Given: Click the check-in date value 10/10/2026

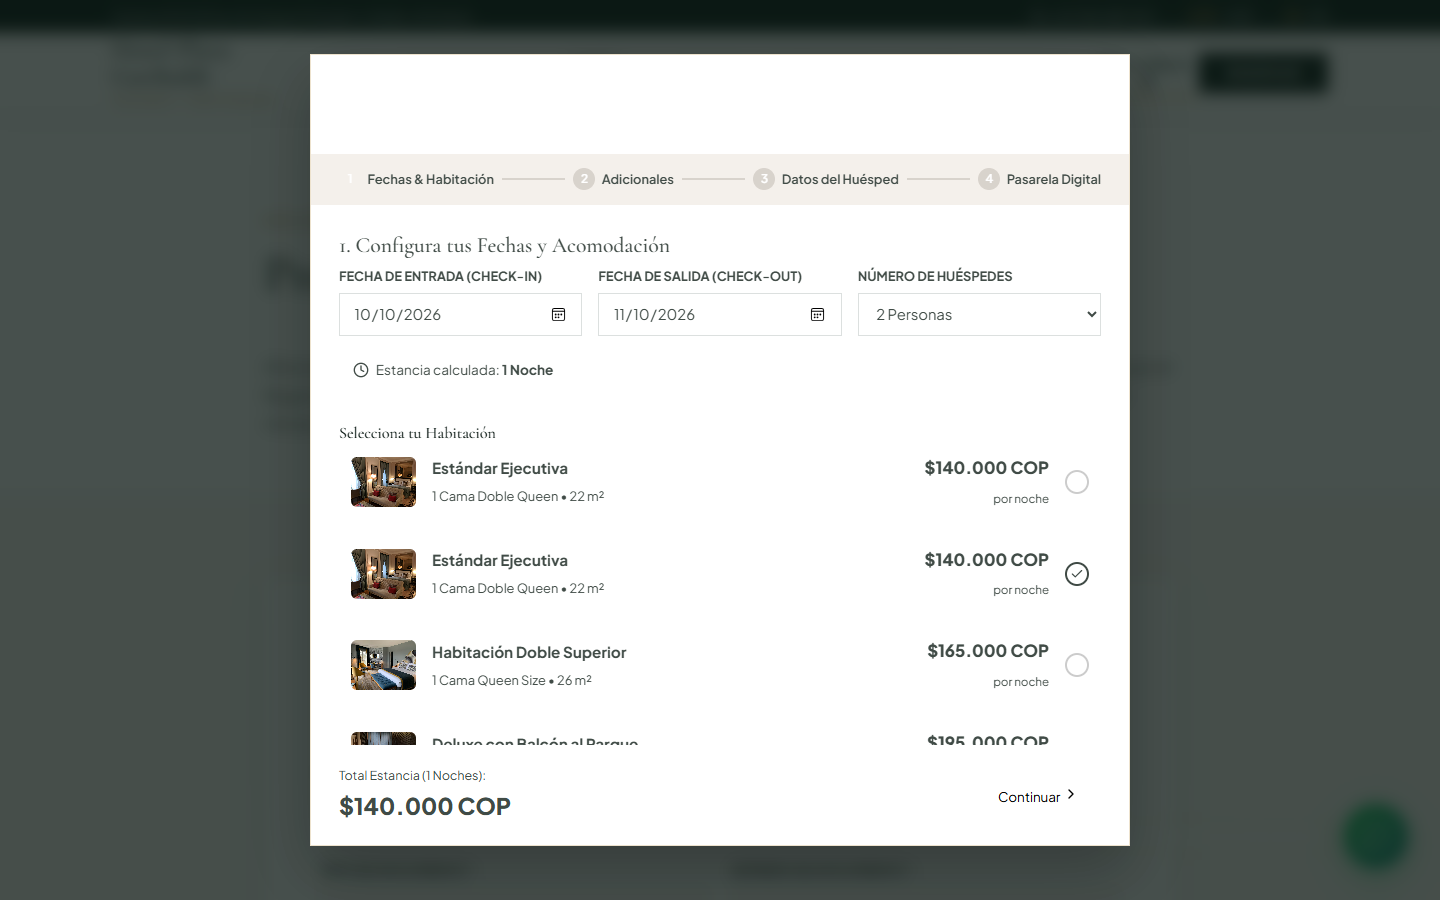Looking at the screenshot, I should point(398,315).
